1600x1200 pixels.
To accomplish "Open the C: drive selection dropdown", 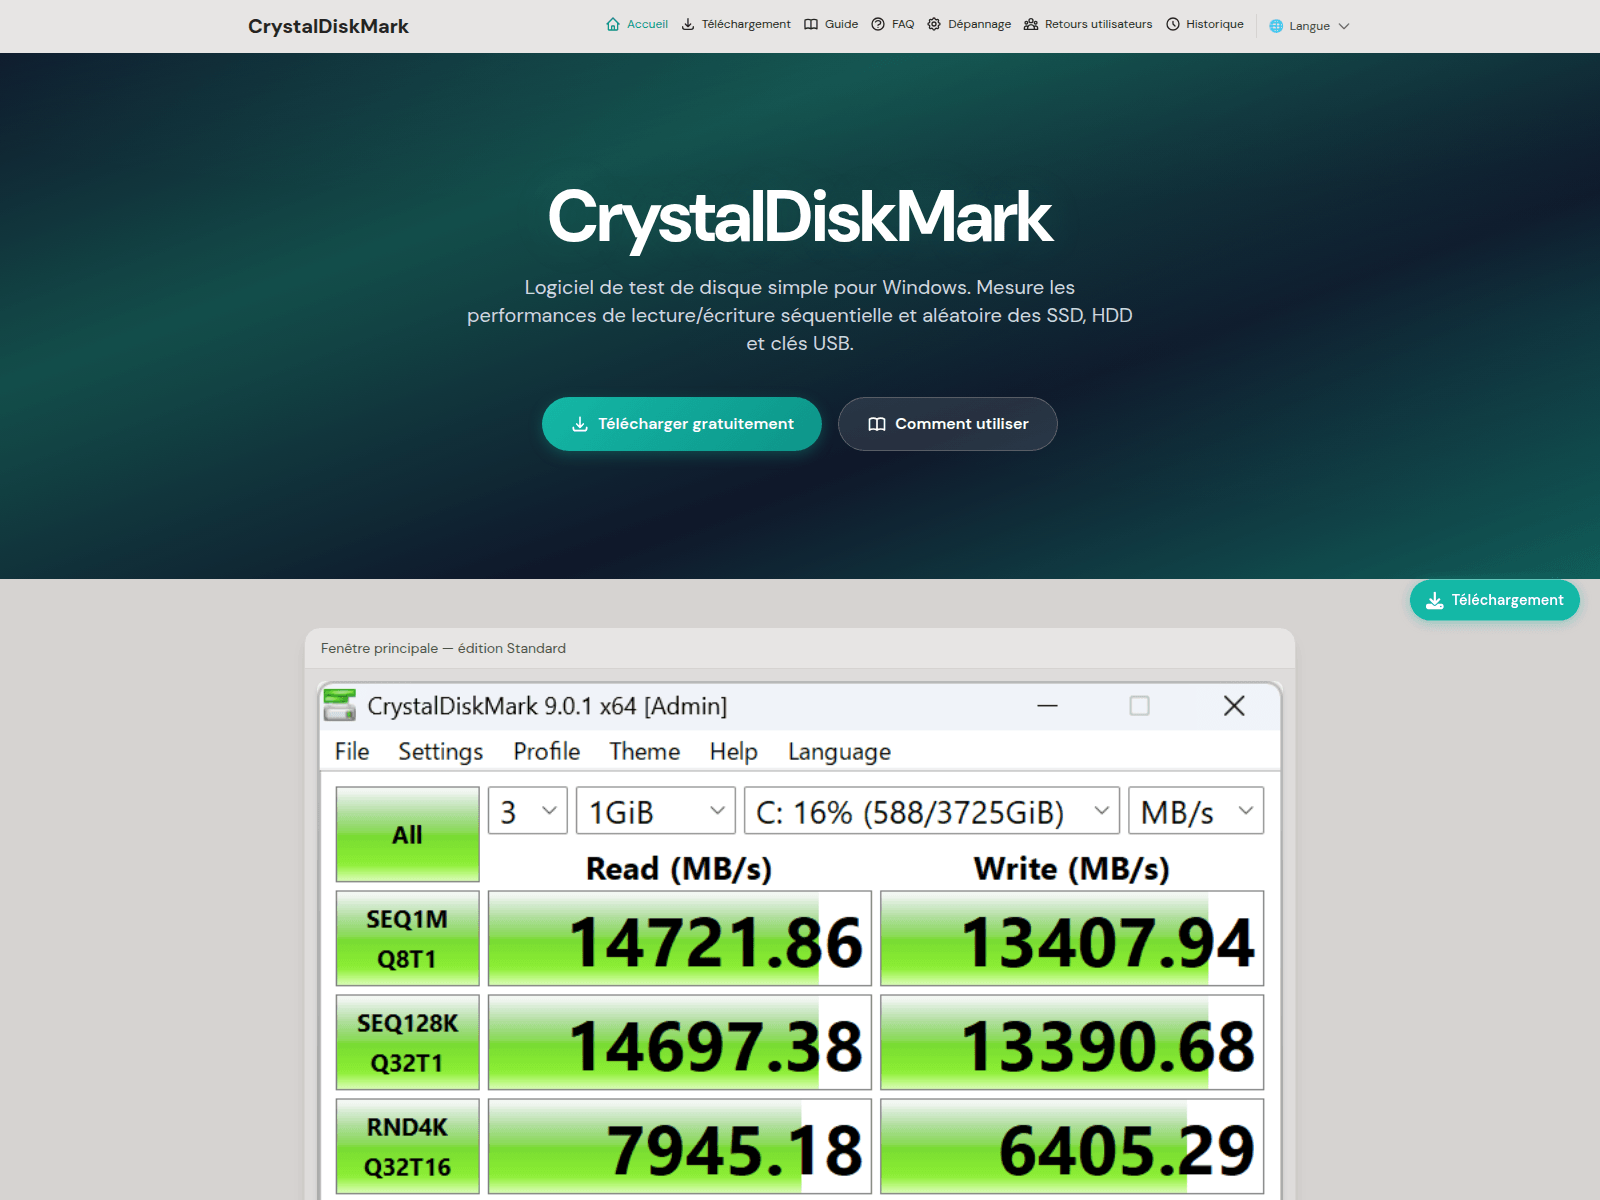I will click(932, 811).
